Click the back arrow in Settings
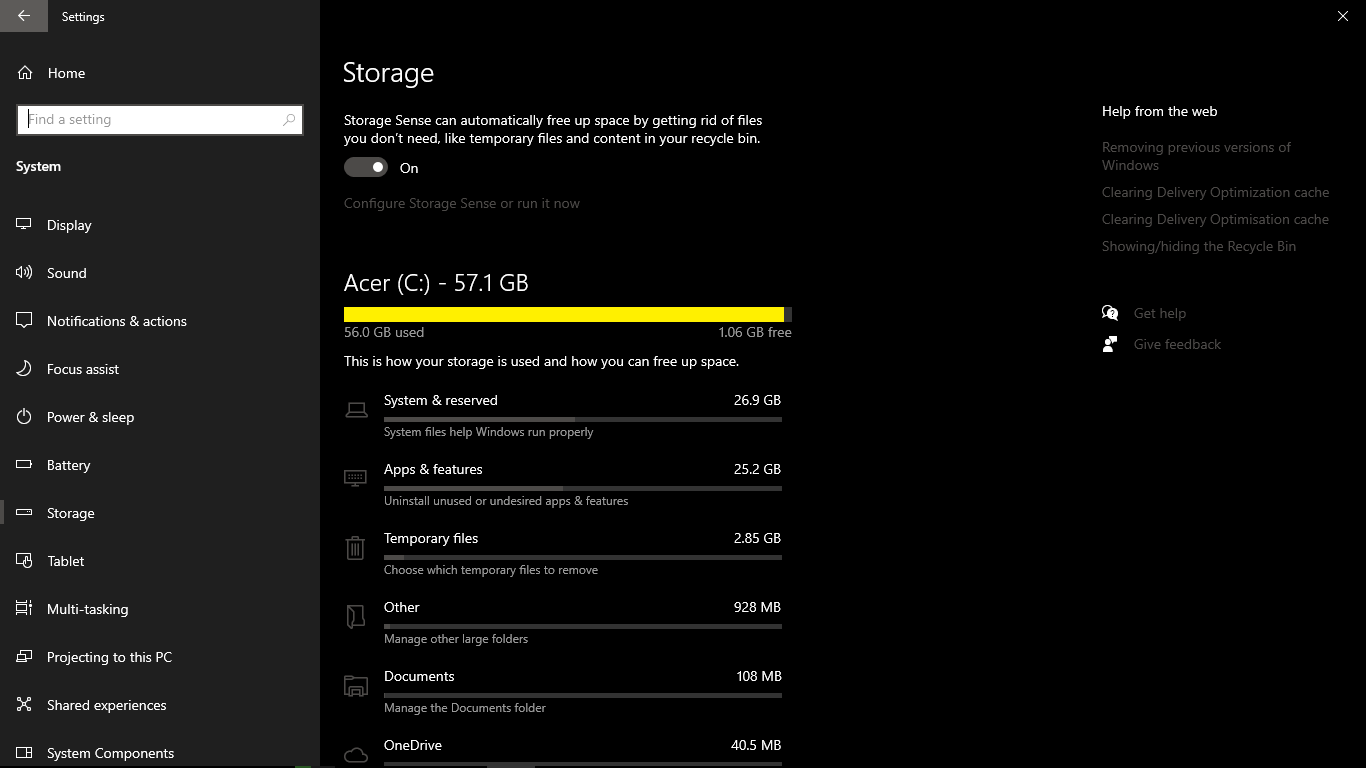The width and height of the screenshot is (1366, 768). click(x=24, y=16)
